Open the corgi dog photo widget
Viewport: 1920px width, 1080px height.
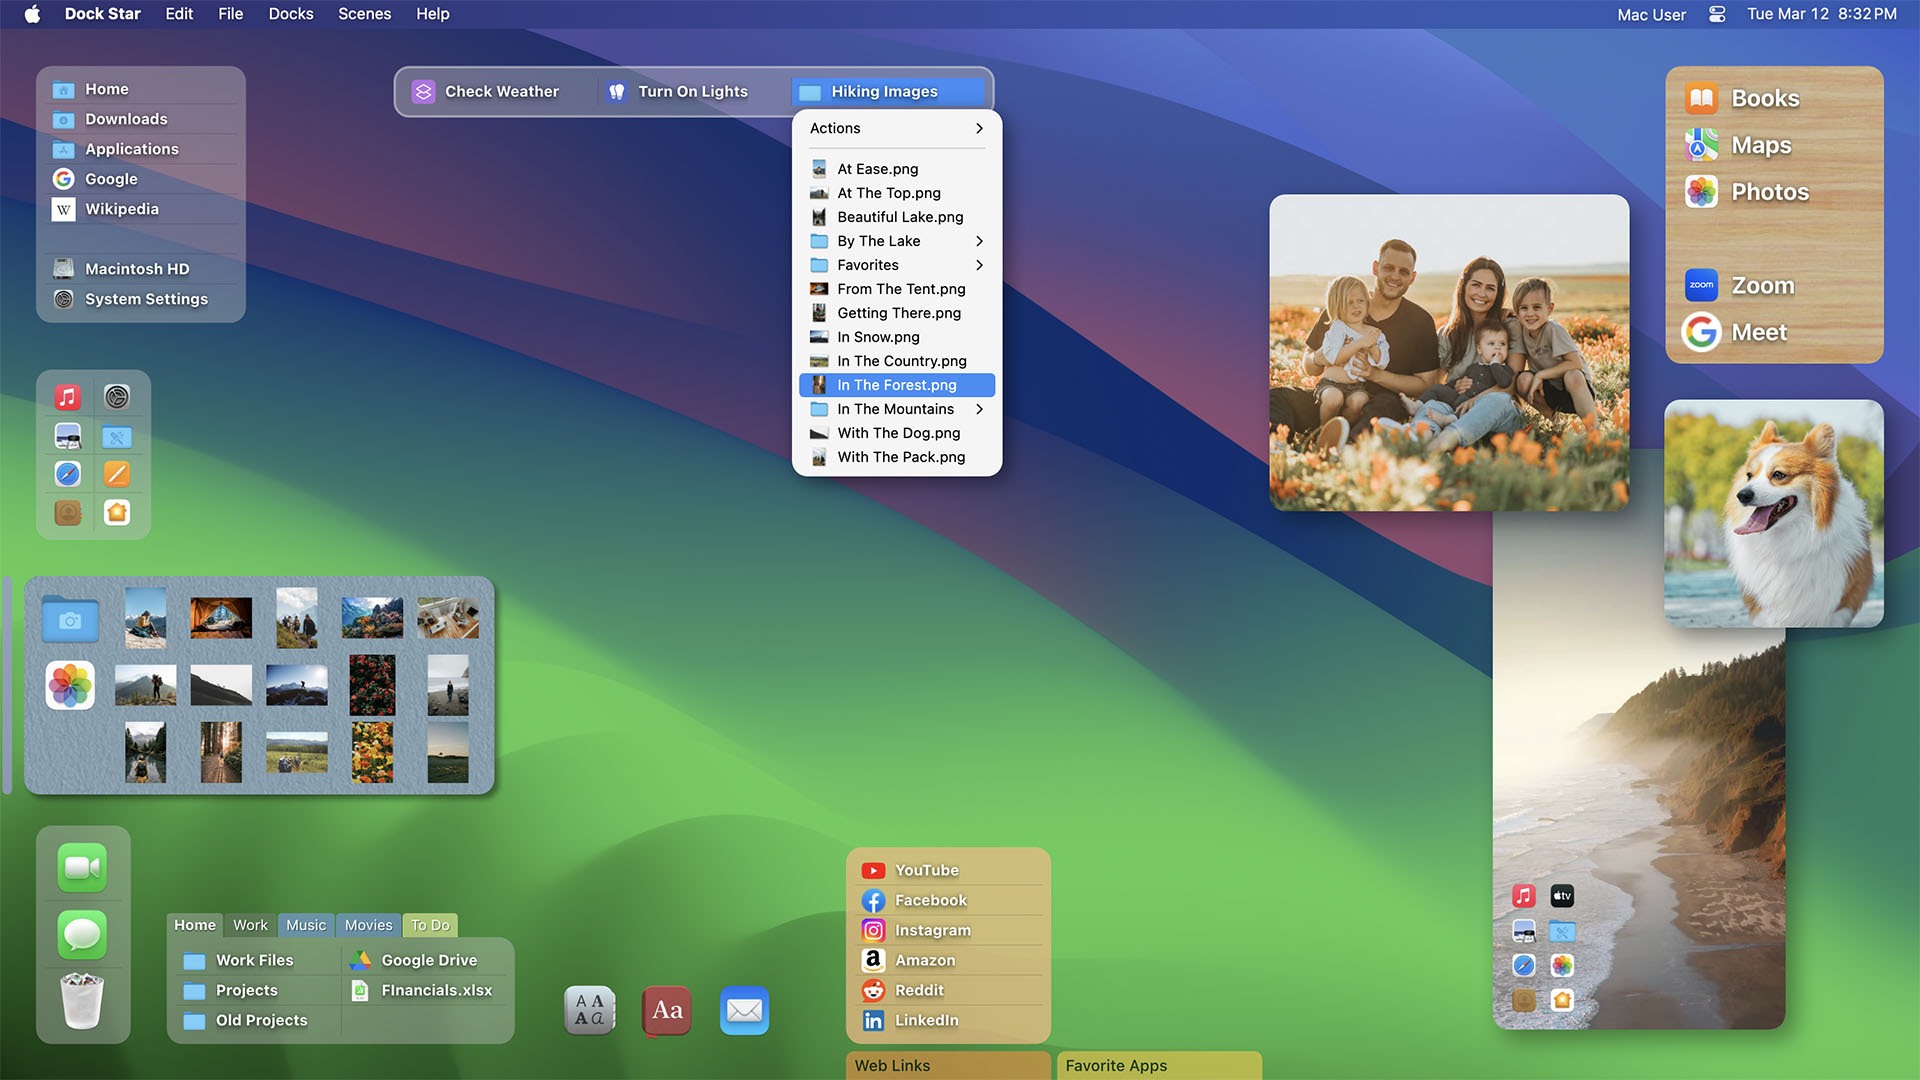pos(1774,514)
